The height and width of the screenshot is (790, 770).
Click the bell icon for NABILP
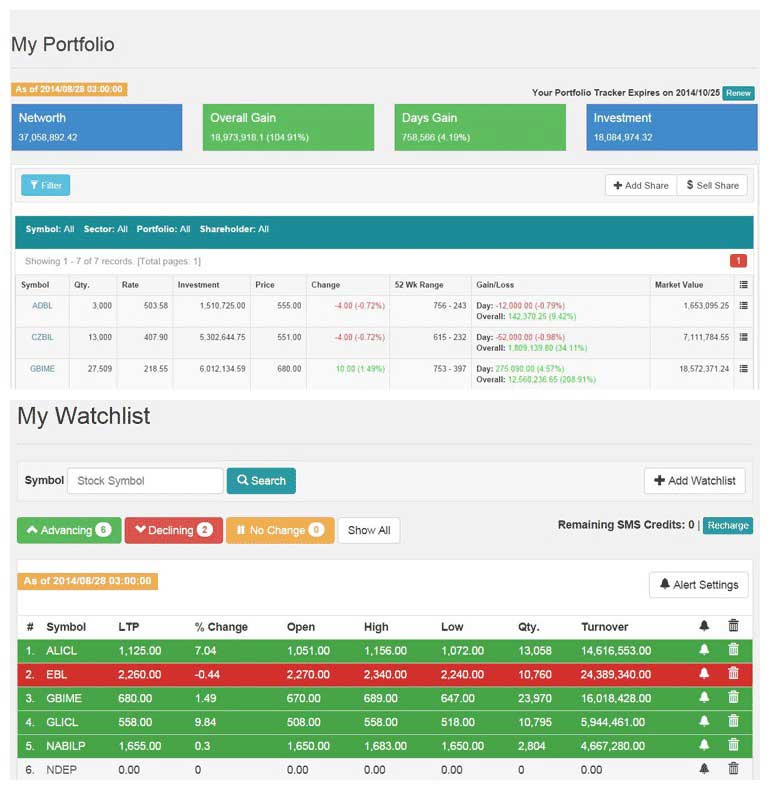704,745
